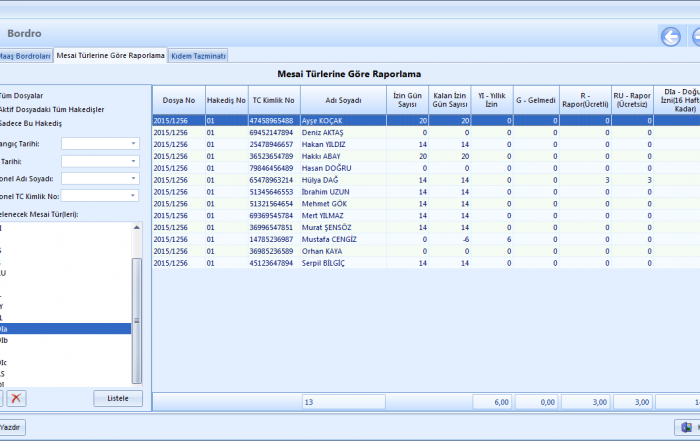Switch to the Kıdem Tazminatı tab
Viewport: 700px width, 441px height.
click(x=198, y=55)
